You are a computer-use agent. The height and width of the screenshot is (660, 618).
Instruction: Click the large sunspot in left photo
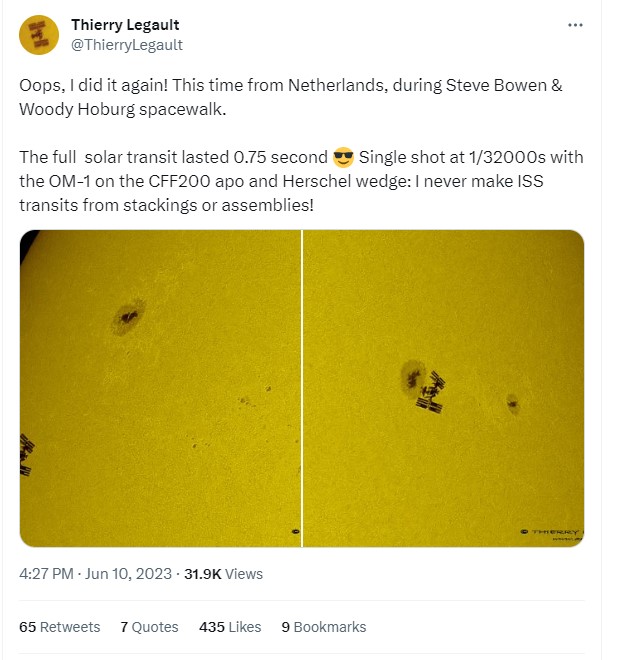[127, 318]
